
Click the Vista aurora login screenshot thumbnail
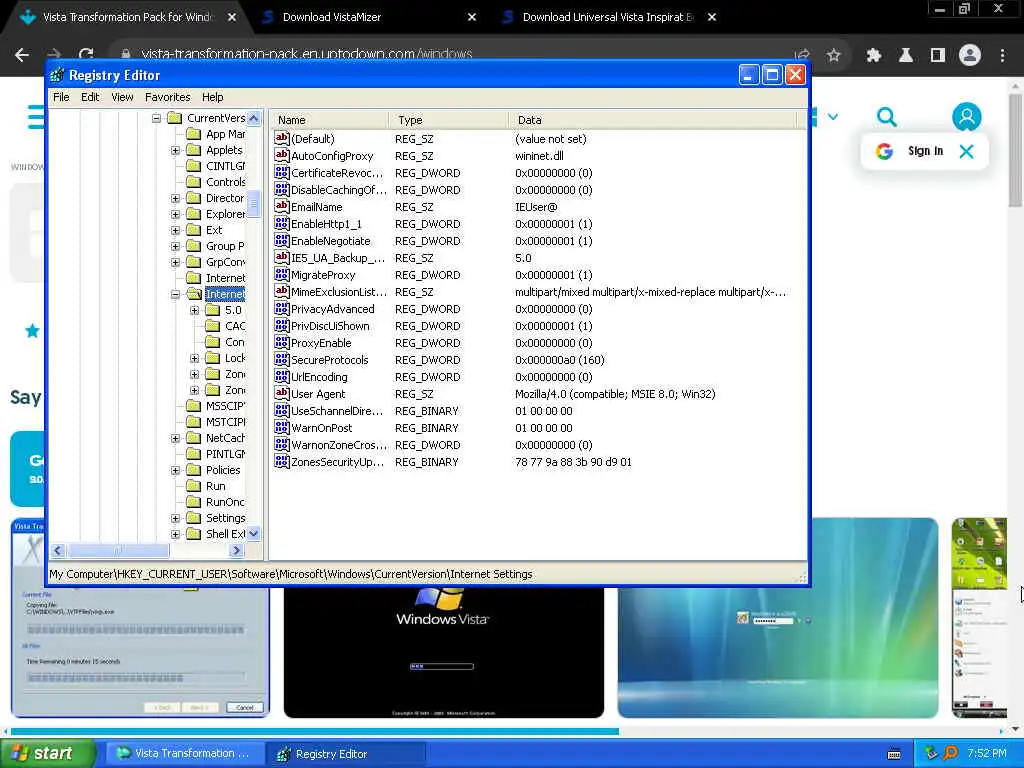(778, 618)
